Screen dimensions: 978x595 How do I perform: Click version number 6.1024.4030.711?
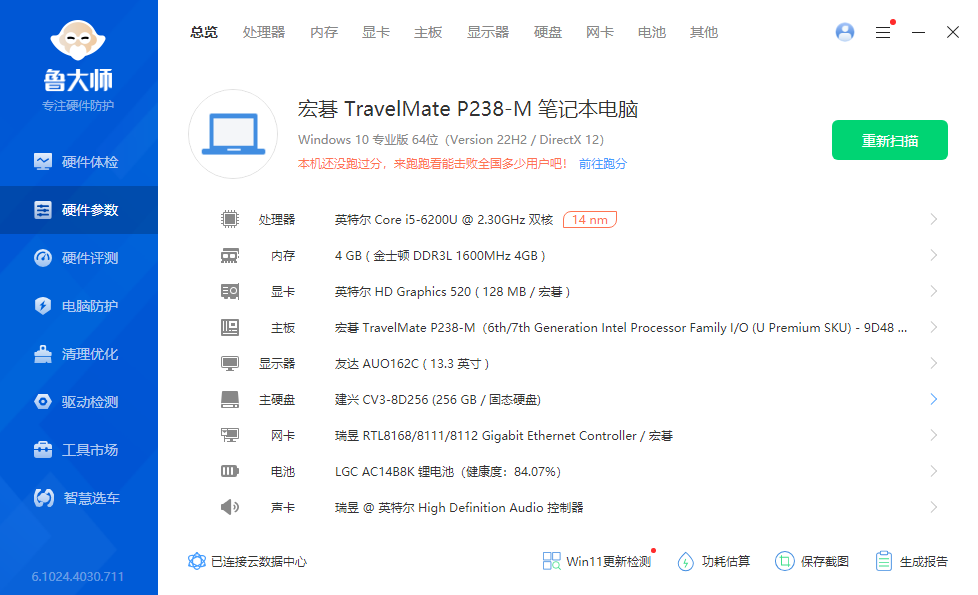point(78,577)
